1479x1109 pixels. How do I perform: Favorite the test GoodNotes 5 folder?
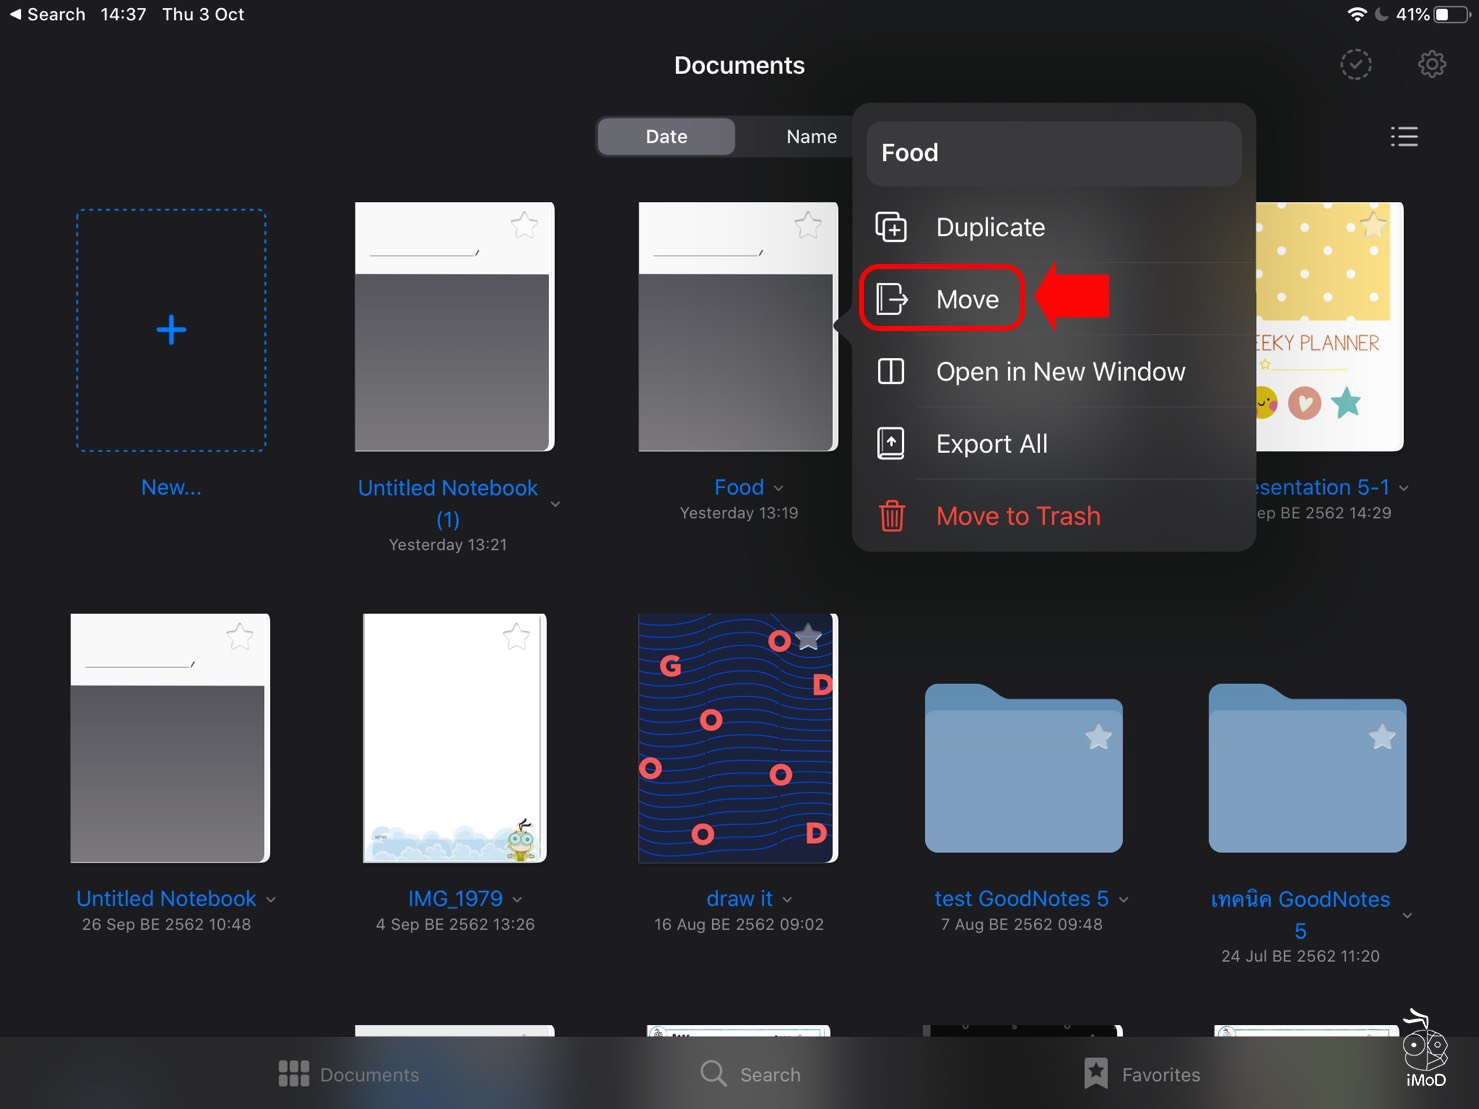pos(1099,737)
